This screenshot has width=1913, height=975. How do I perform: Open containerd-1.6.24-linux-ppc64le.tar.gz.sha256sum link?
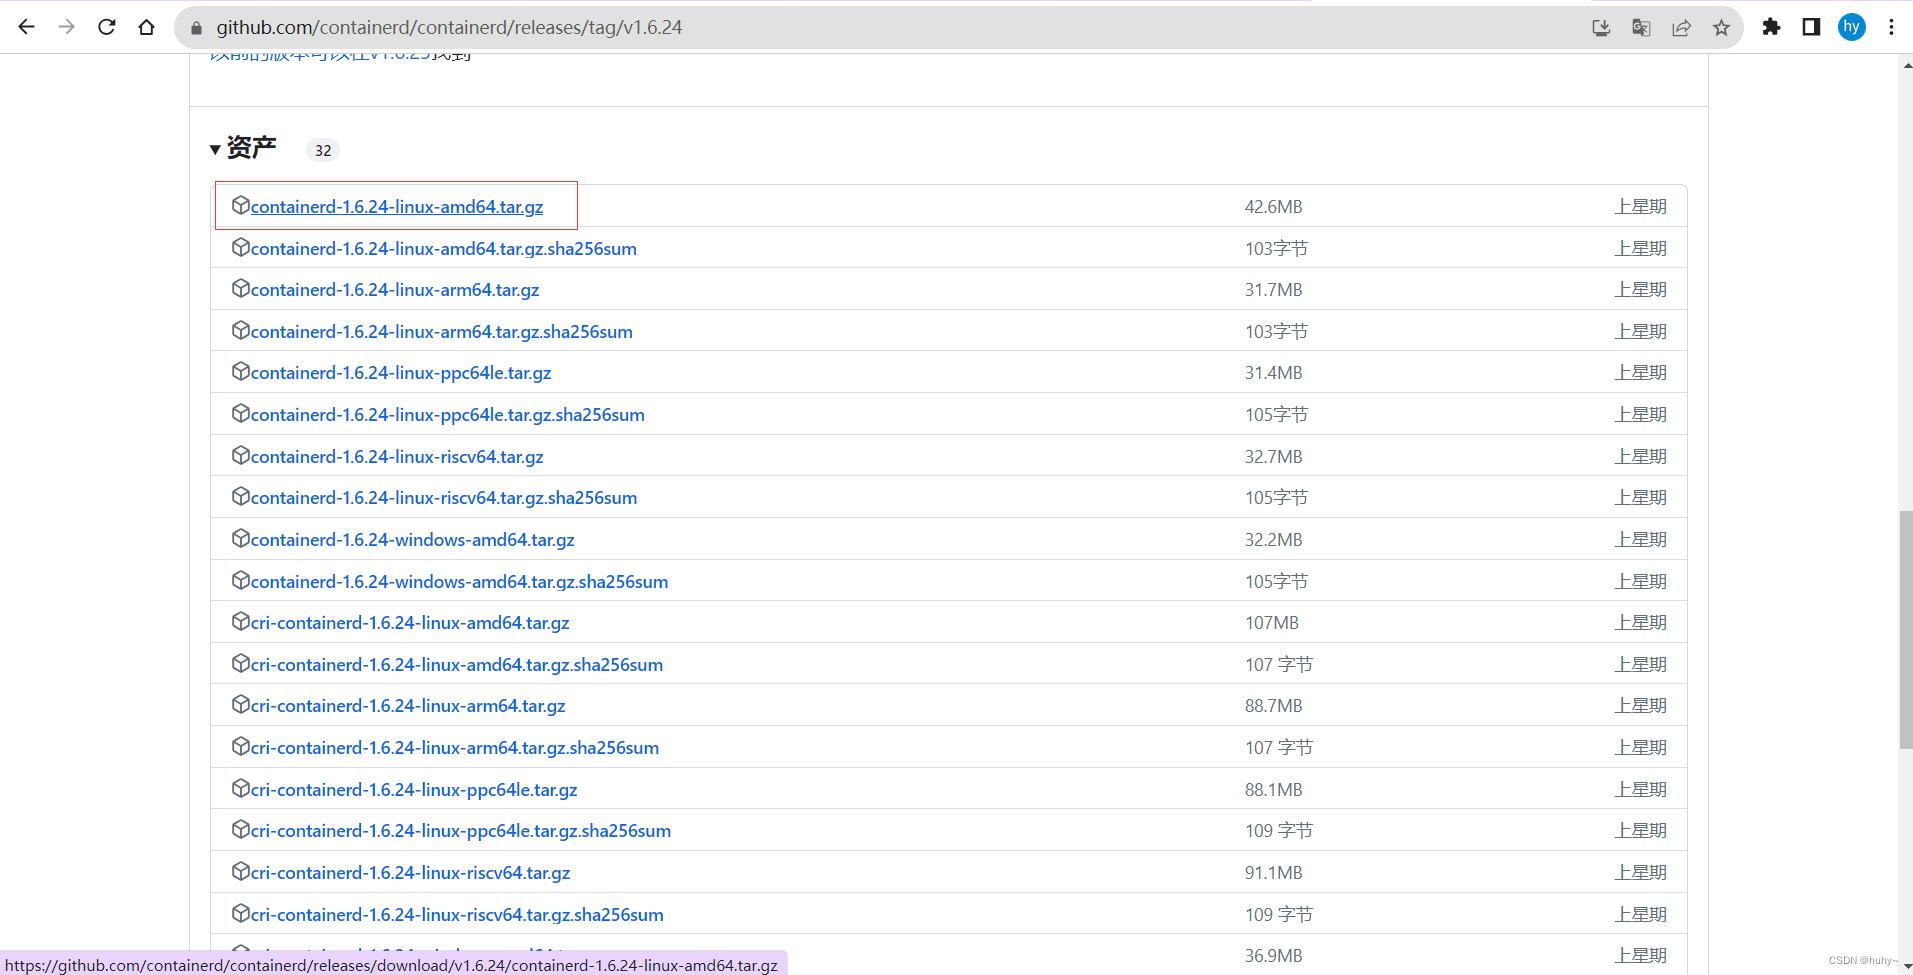click(x=448, y=415)
